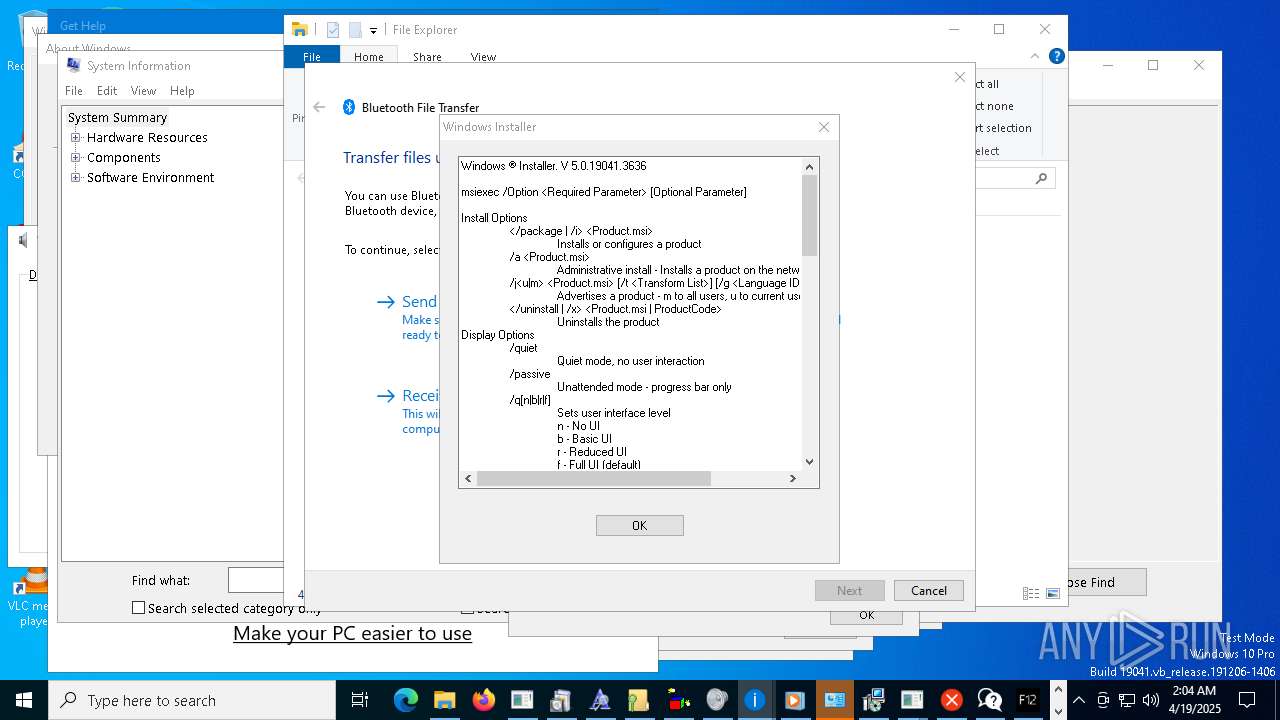Expand Components tree node
The width and height of the screenshot is (1280, 720).
(x=75, y=158)
